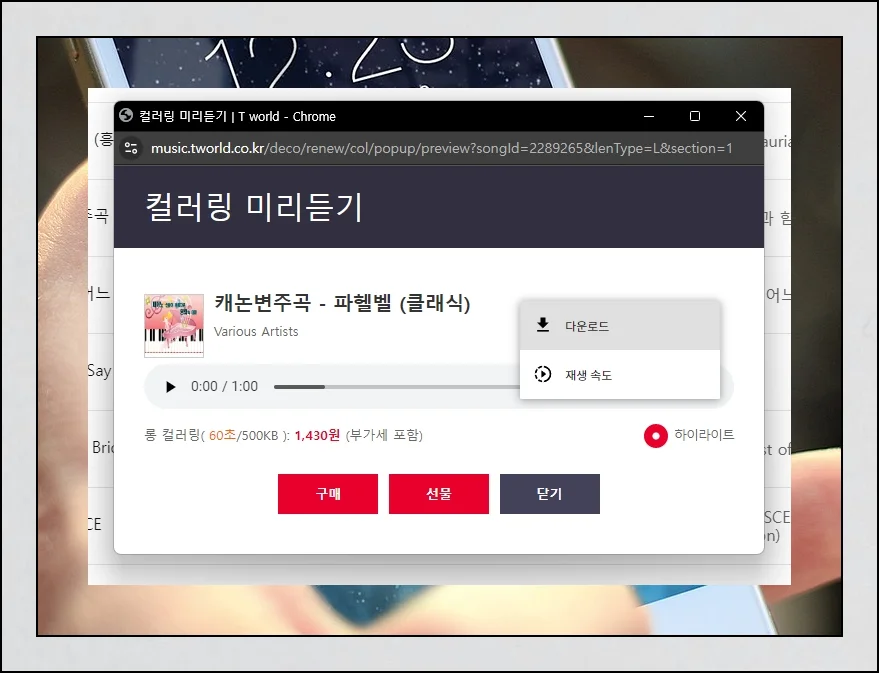This screenshot has width=879, height=673.
Task: Click the Various Artists artist name
Action: pyautogui.click(x=256, y=331)
